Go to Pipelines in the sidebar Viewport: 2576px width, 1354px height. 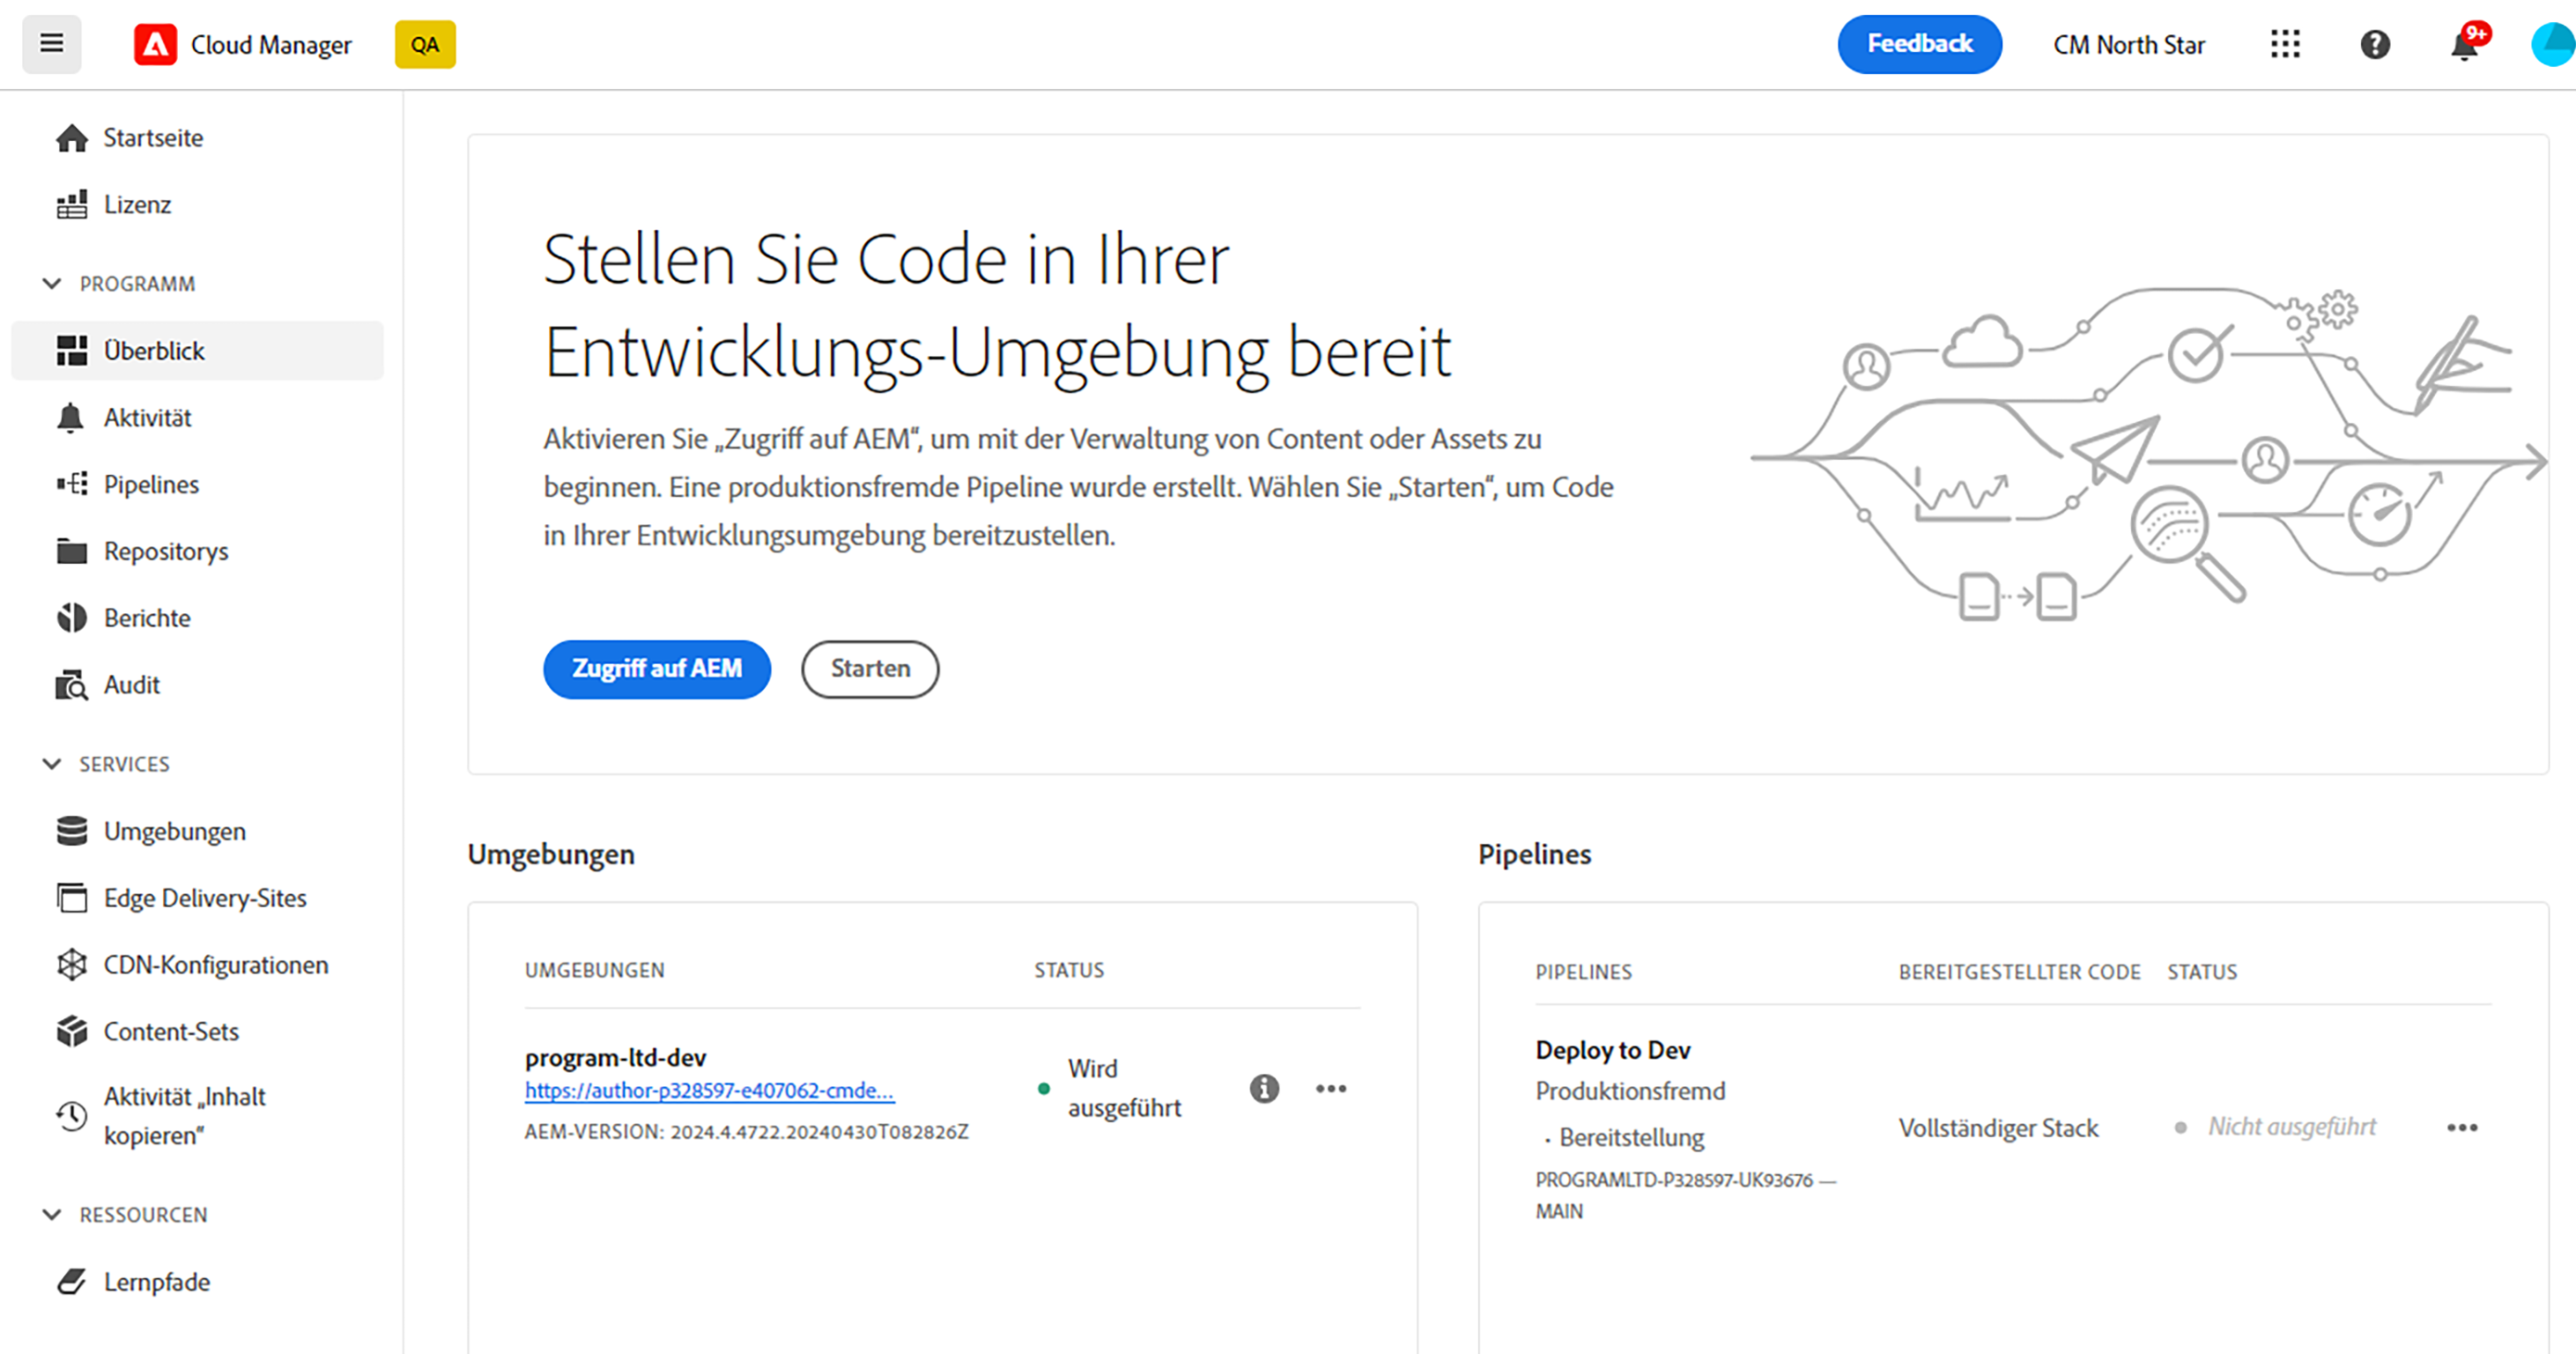(151, 484)
